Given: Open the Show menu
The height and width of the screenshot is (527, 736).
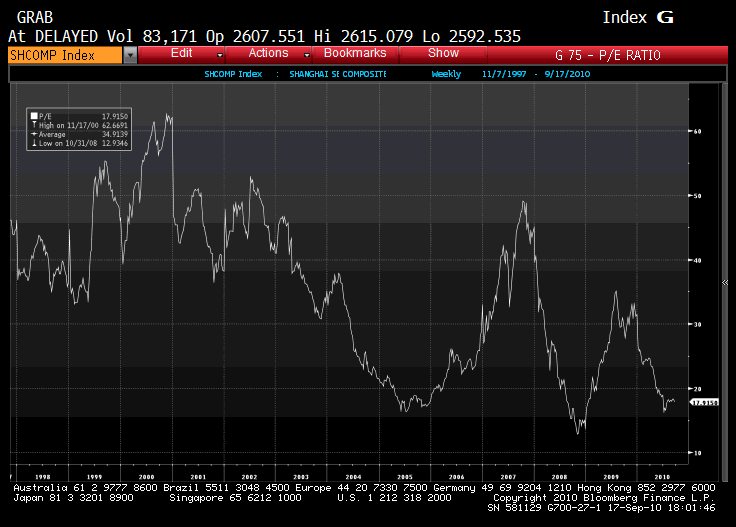Looking at the screenshot, I should click(x=443, y=53).
